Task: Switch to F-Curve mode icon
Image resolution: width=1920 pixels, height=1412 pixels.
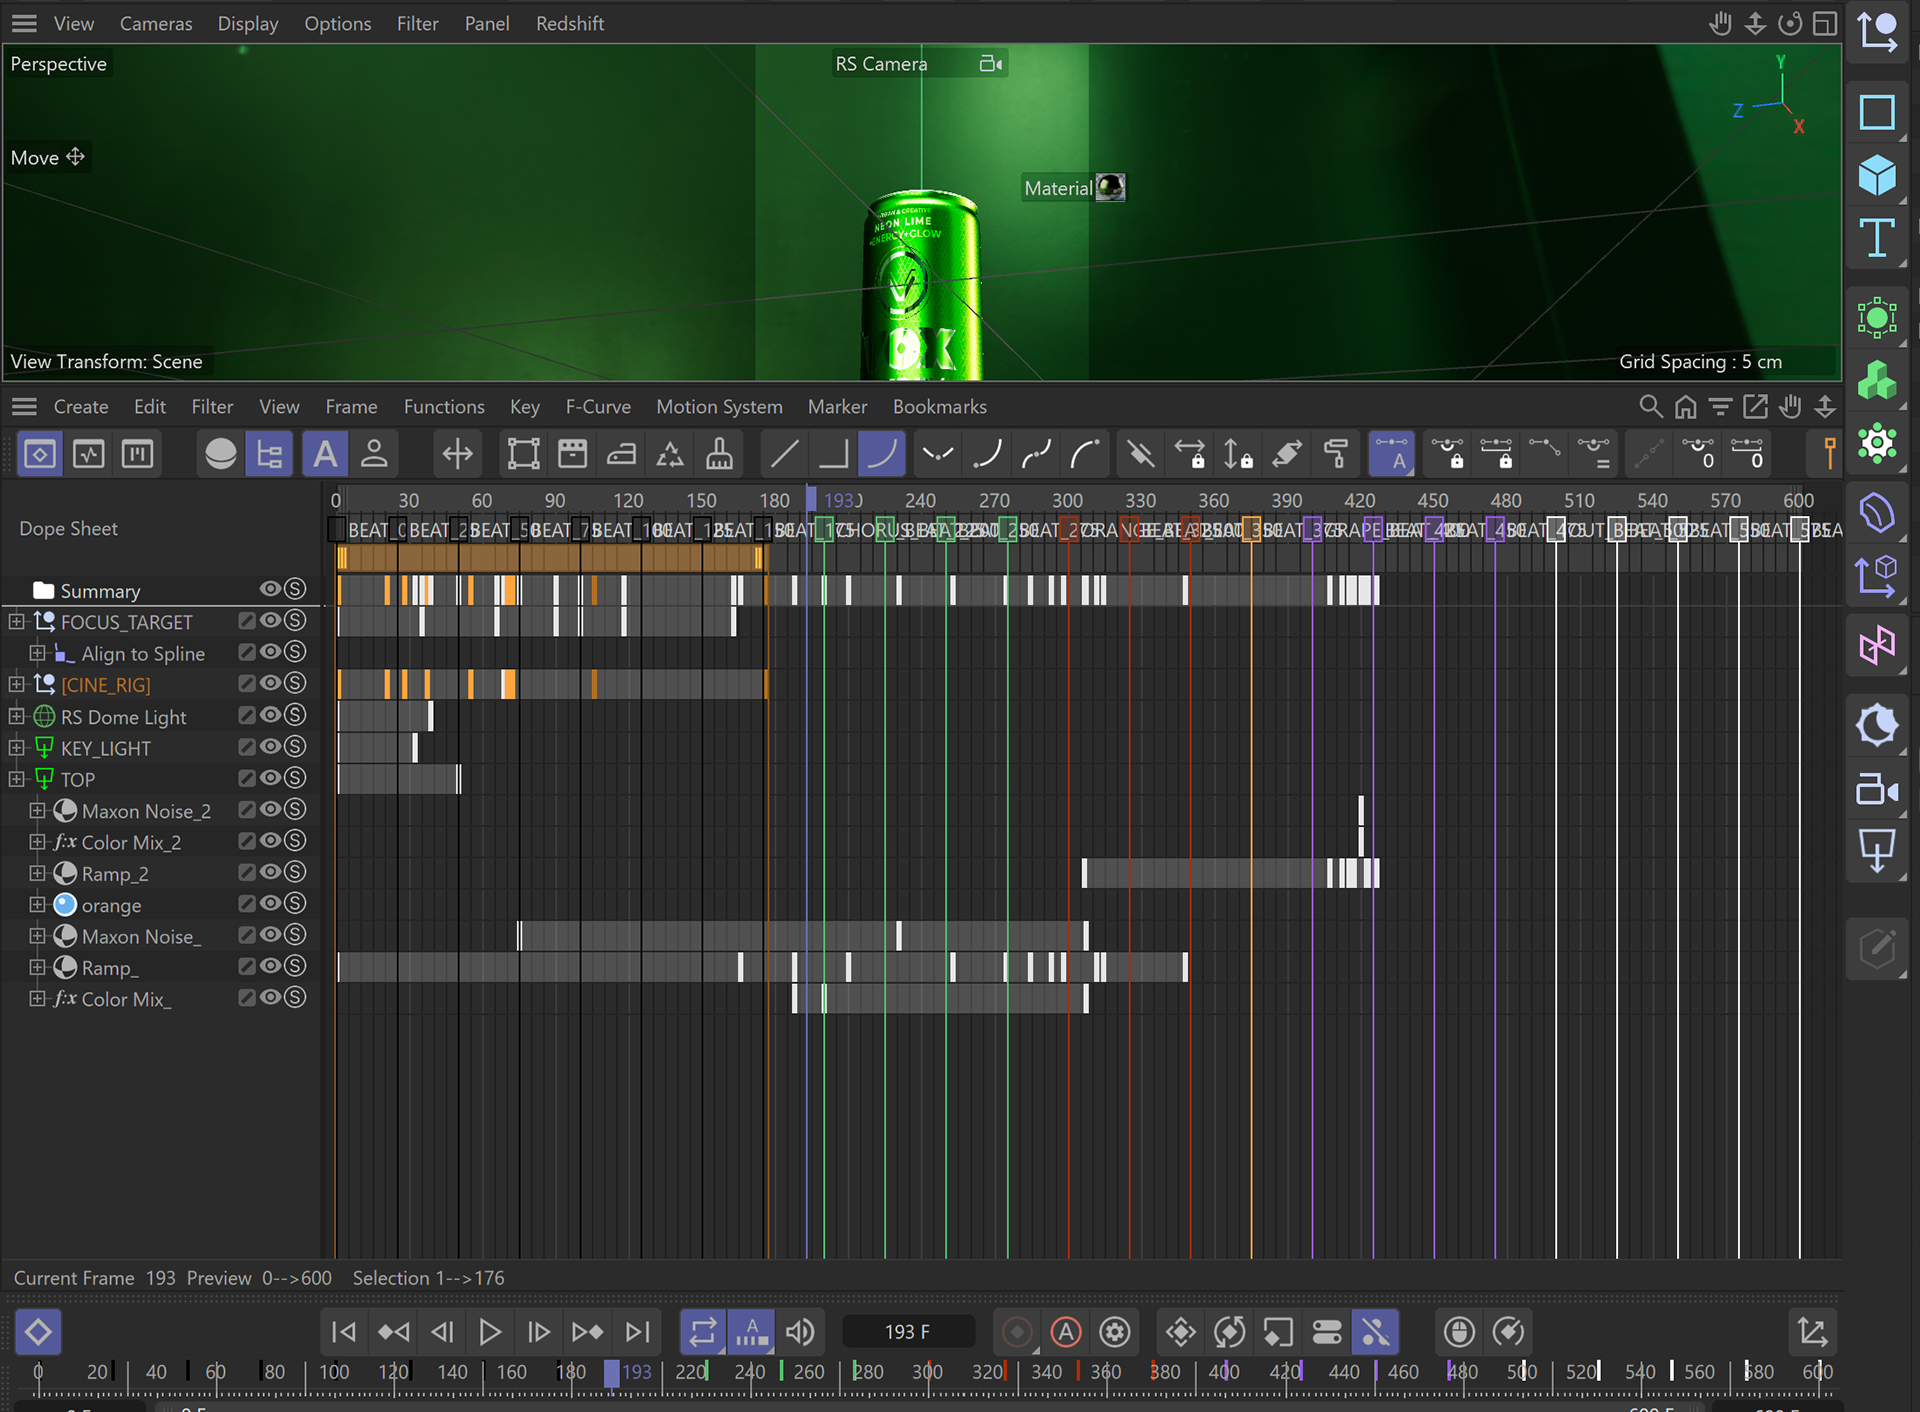Action: pos(89,454)
